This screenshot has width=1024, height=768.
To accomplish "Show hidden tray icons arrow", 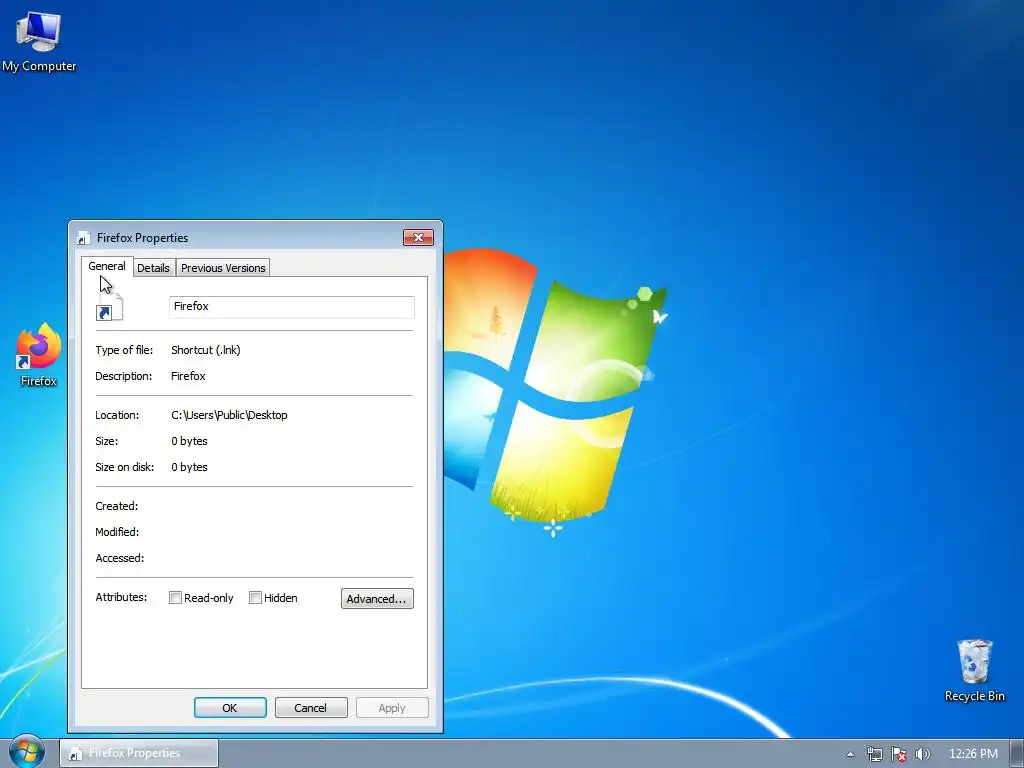I will pyautogui.click(x=850, y=754).
